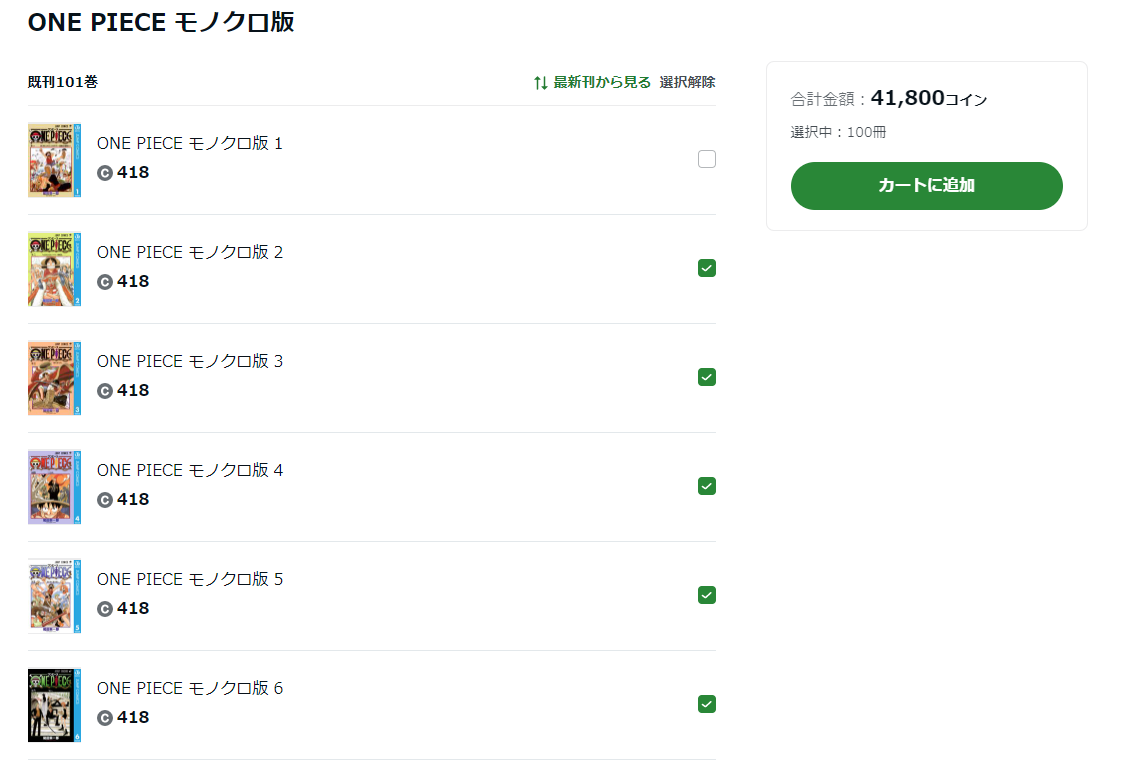Uncheck the box for ONE PIECE モノクロ版 3

point(707,377)
